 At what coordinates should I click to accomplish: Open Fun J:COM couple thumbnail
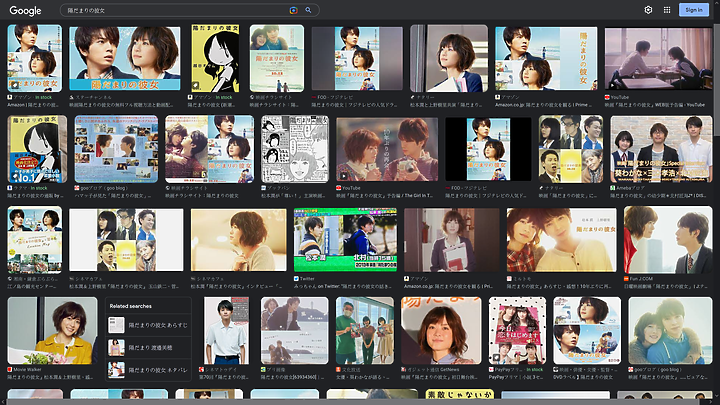[668, 240]
